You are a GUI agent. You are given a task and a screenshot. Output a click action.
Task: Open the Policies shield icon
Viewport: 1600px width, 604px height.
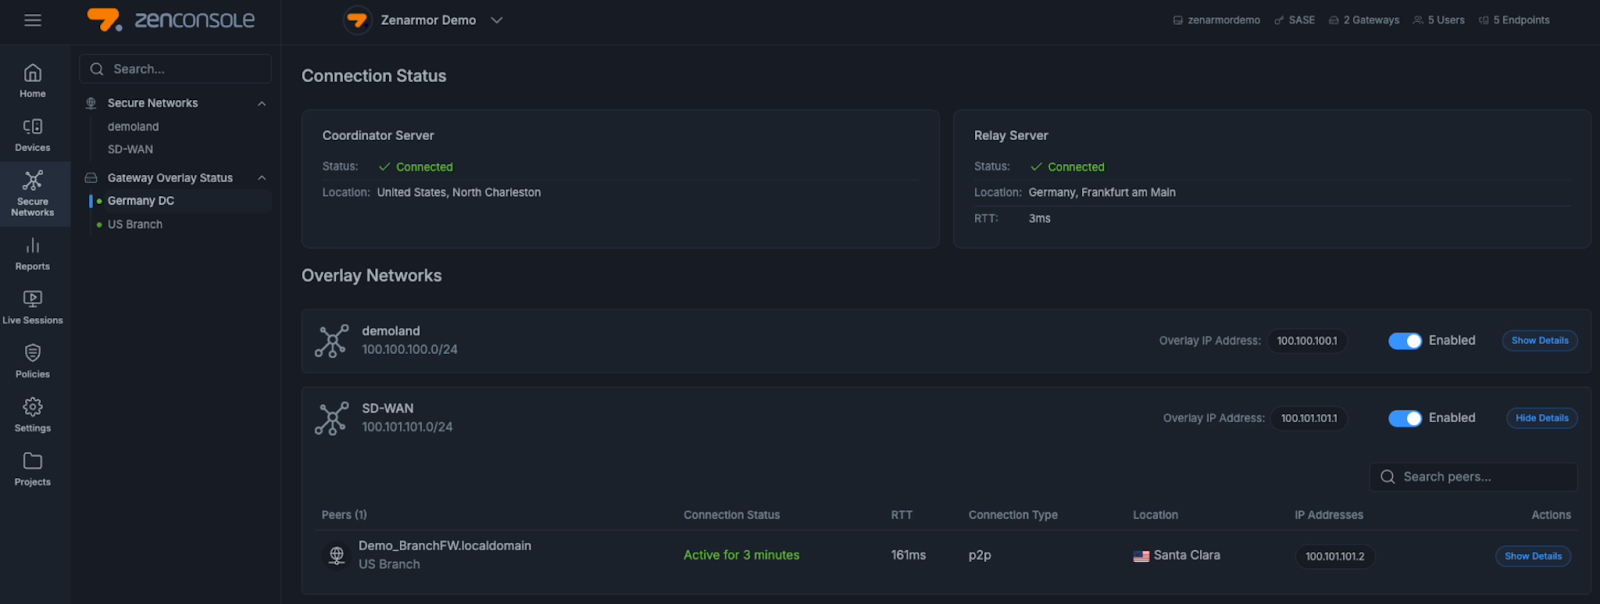(33, 361)
